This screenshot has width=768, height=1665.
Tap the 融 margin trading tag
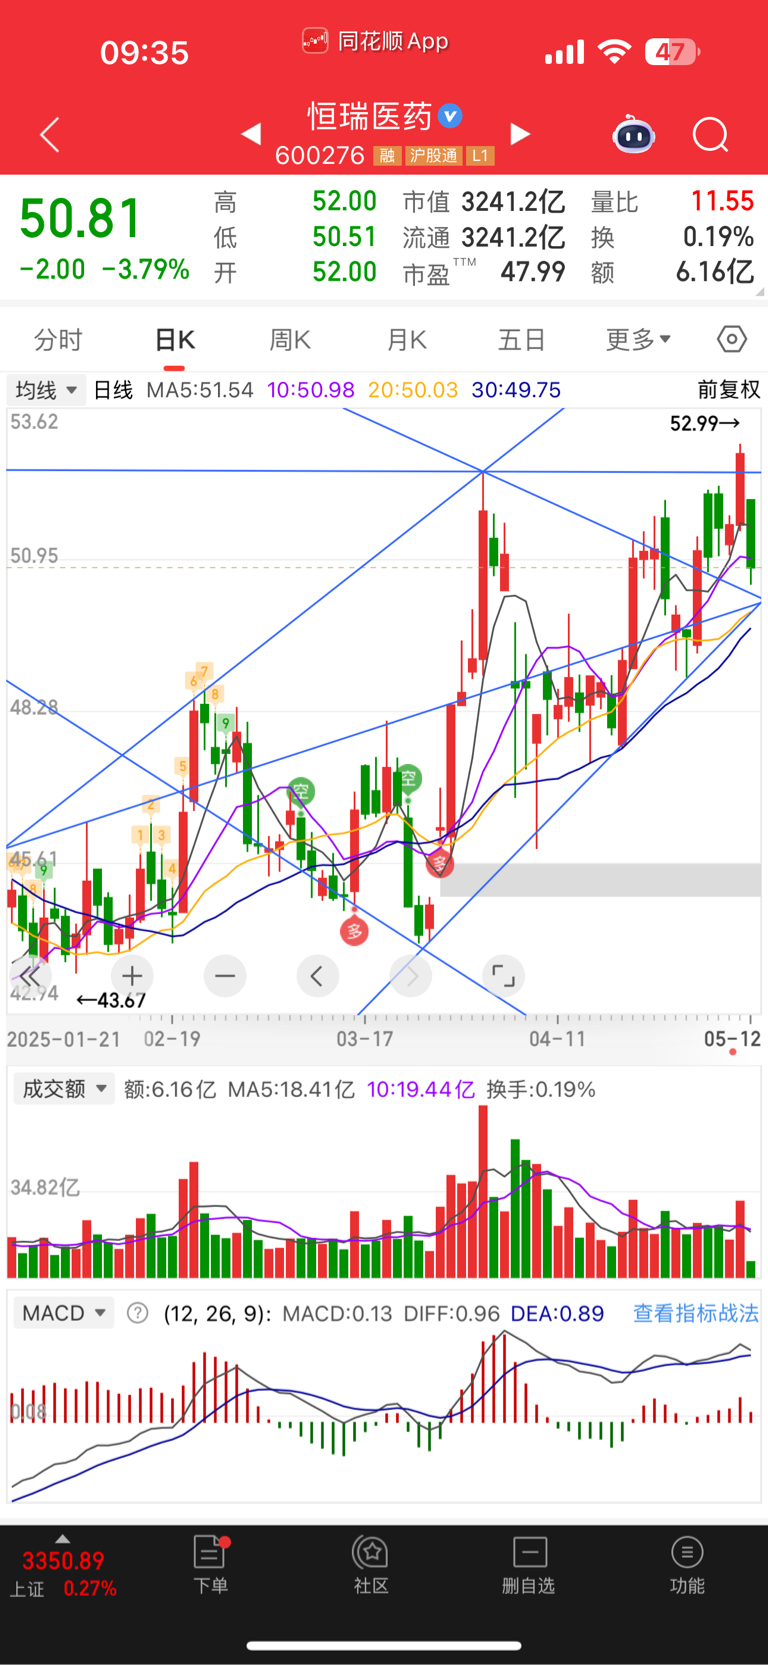point(386,156)
